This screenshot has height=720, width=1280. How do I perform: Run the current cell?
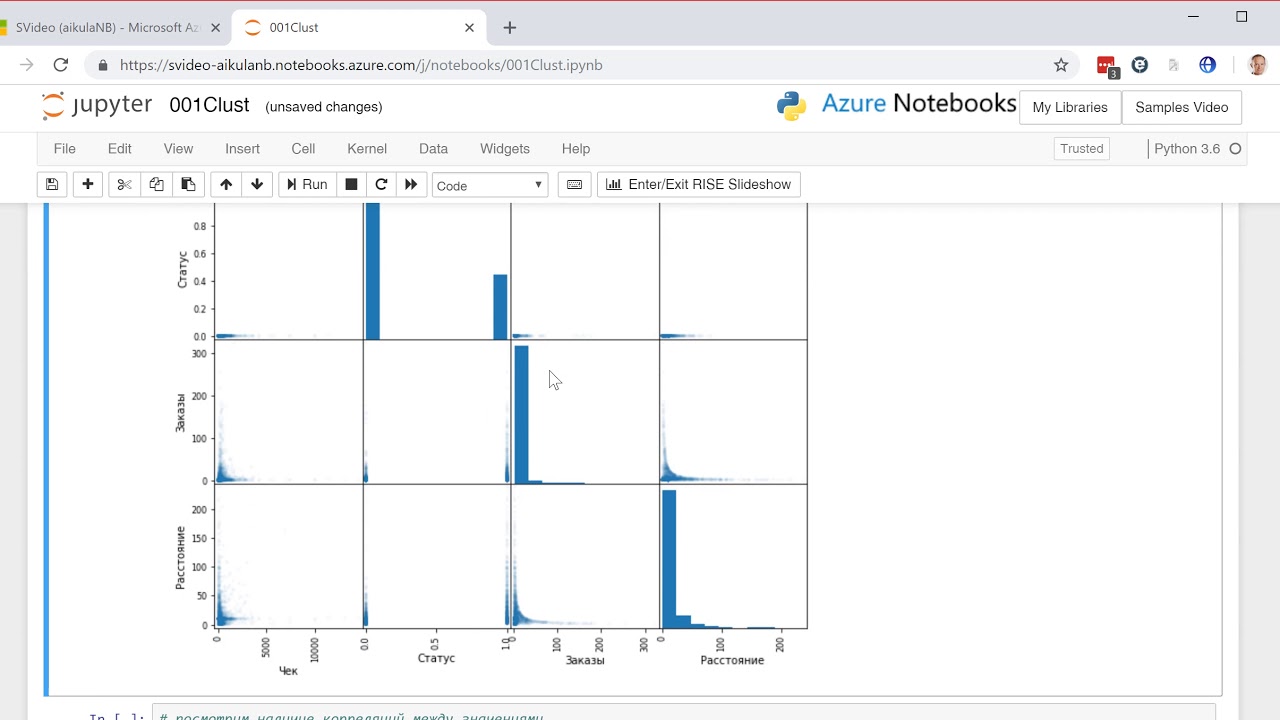tap(307, 185)
